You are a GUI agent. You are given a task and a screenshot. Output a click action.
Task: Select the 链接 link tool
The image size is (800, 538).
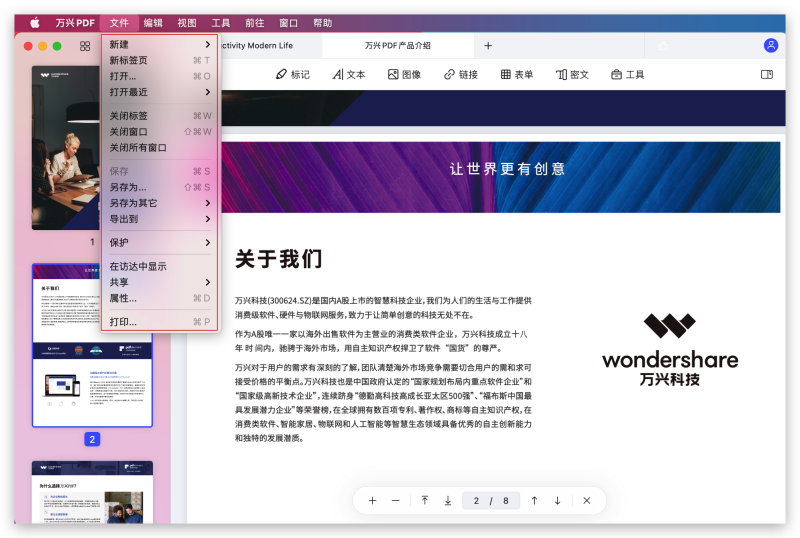click(x=461, y=75)
